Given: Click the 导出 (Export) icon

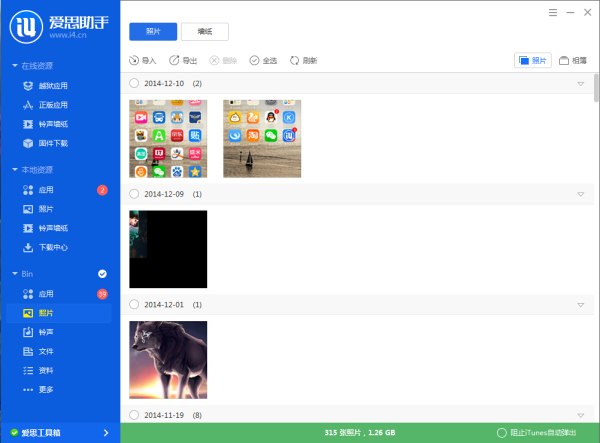Looking at the screenshot, I should coord(175,61).
